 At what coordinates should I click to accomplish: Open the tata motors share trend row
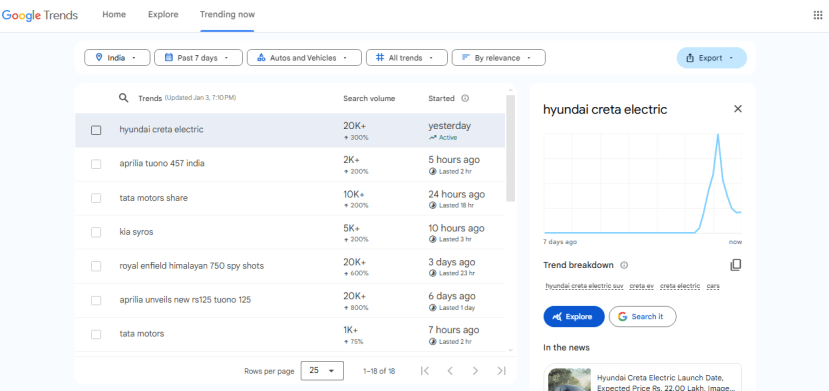[290, 198]
